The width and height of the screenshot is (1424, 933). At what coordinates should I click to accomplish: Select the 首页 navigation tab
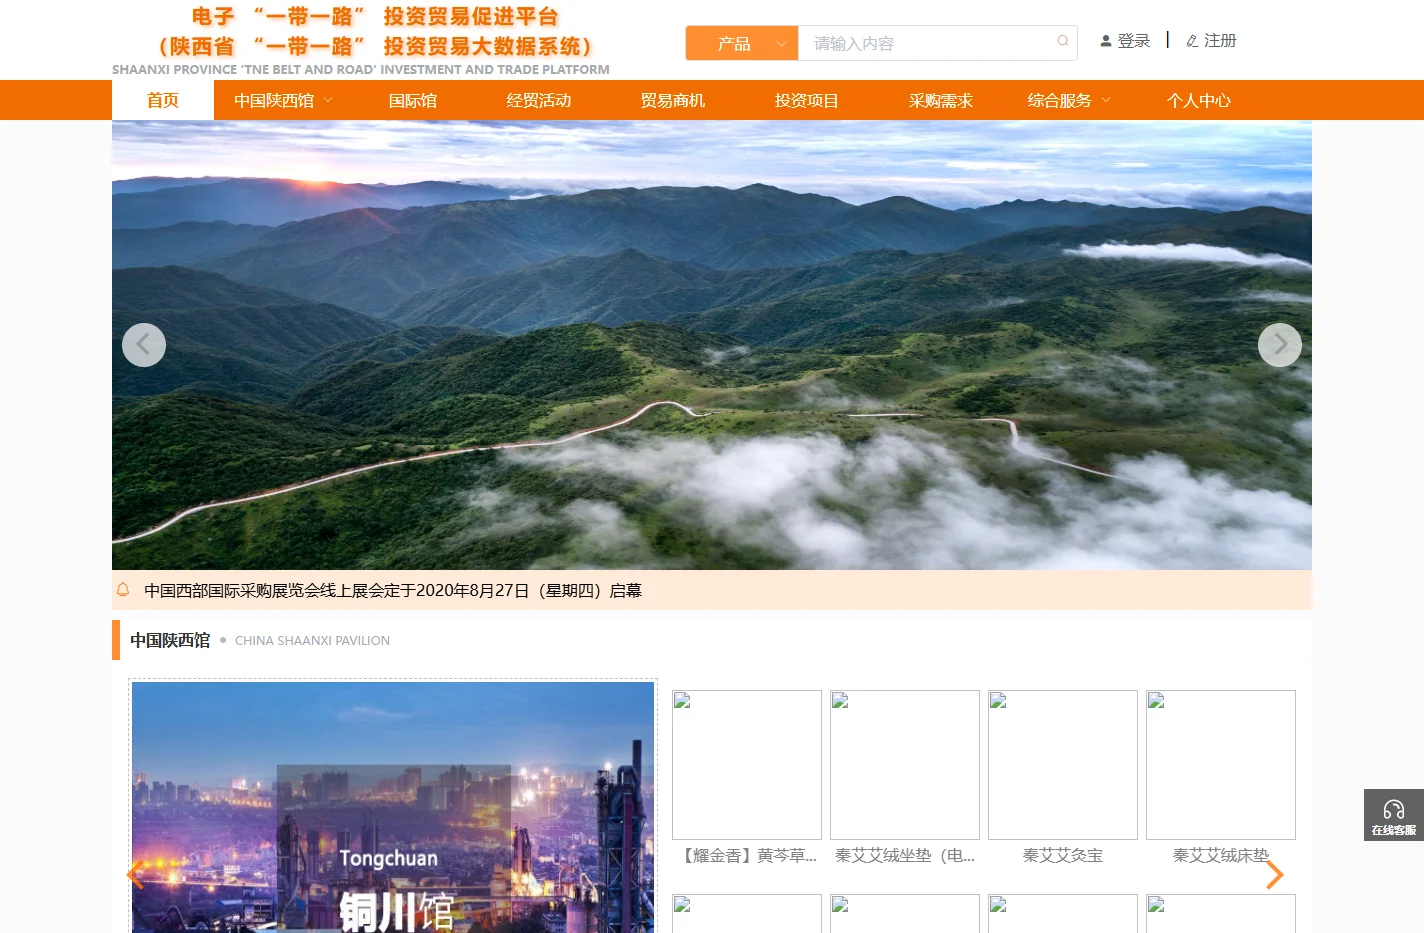163,100
